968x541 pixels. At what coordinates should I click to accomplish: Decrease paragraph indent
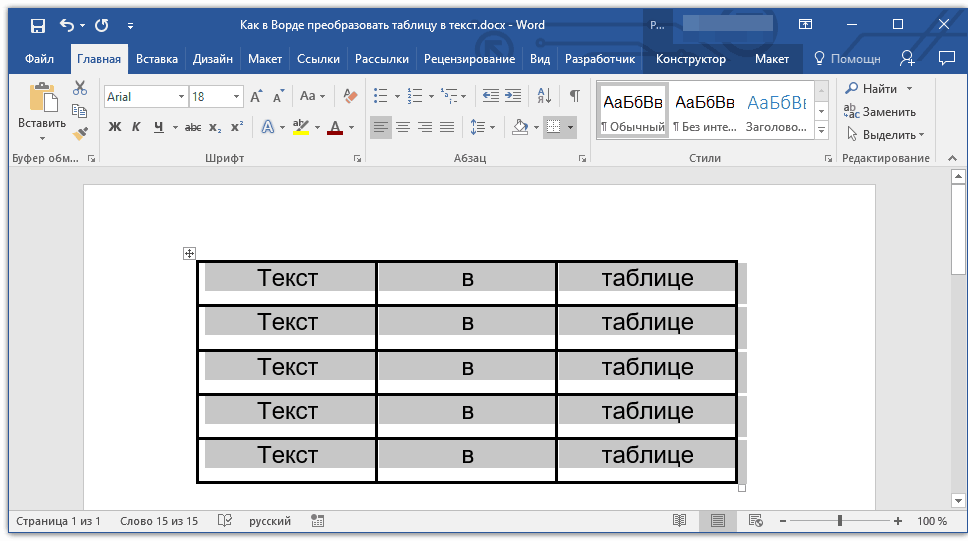pyautogui.click(x=491, y=96)
